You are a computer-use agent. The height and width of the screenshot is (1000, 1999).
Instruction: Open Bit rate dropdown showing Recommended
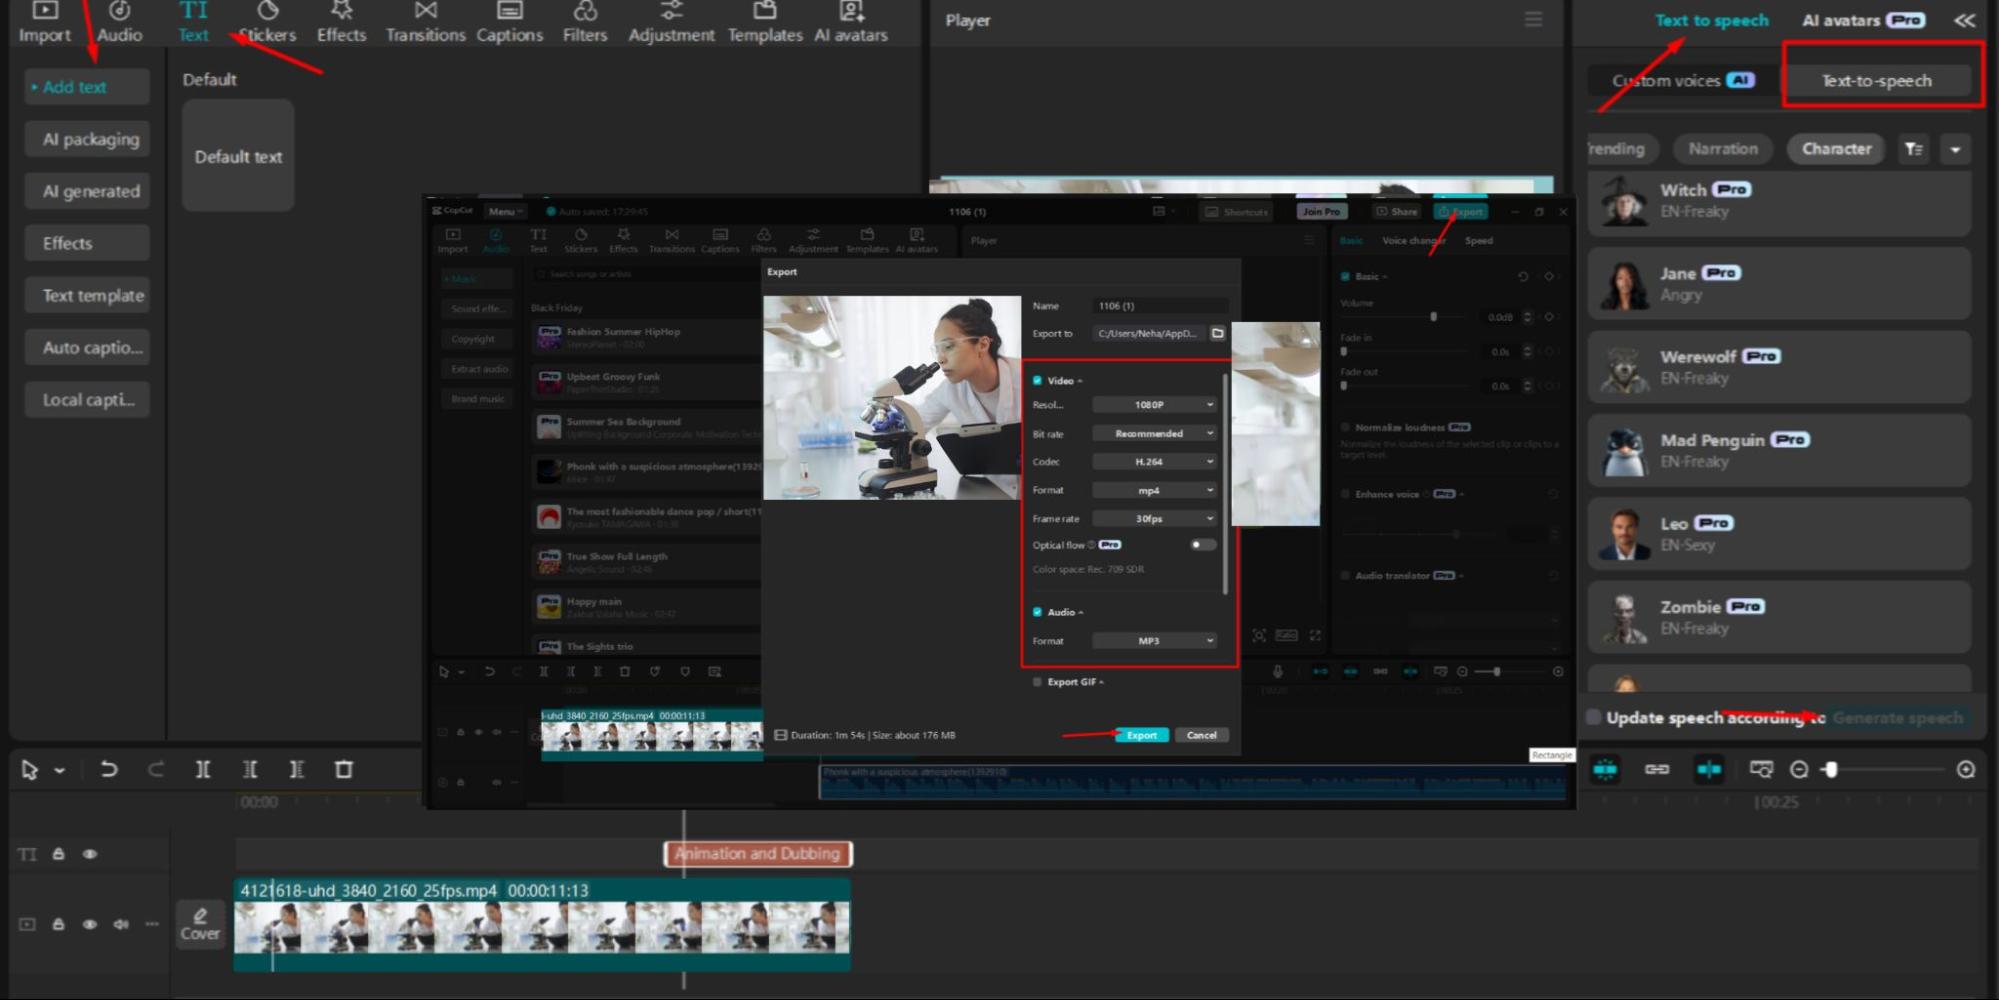coord(1154,433)
